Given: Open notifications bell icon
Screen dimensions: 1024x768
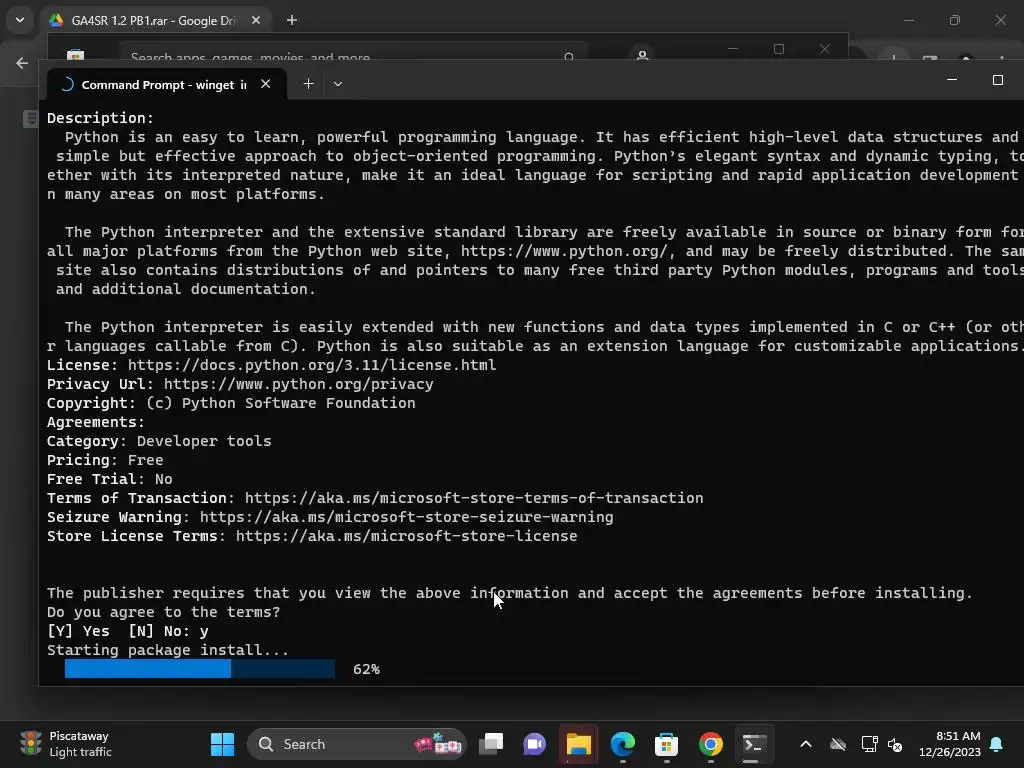Looking at the screenshot, I should (x=997, y=744).
